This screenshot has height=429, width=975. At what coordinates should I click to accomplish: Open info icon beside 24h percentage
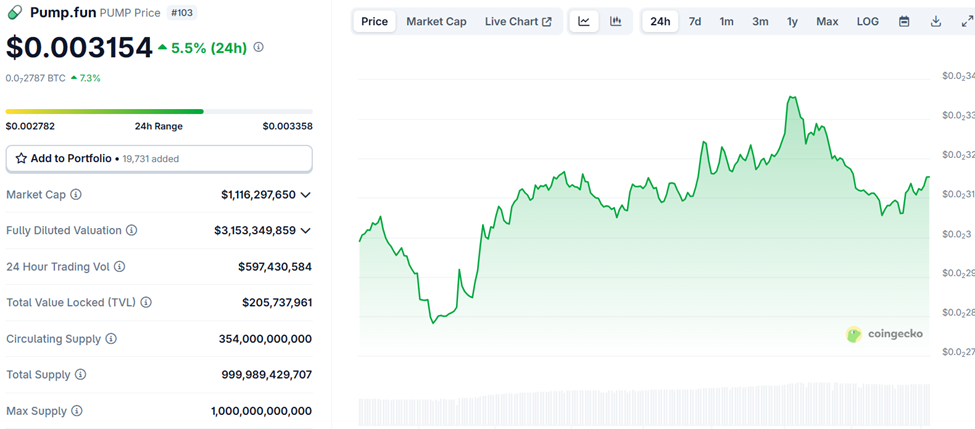[x=259, y=47]
